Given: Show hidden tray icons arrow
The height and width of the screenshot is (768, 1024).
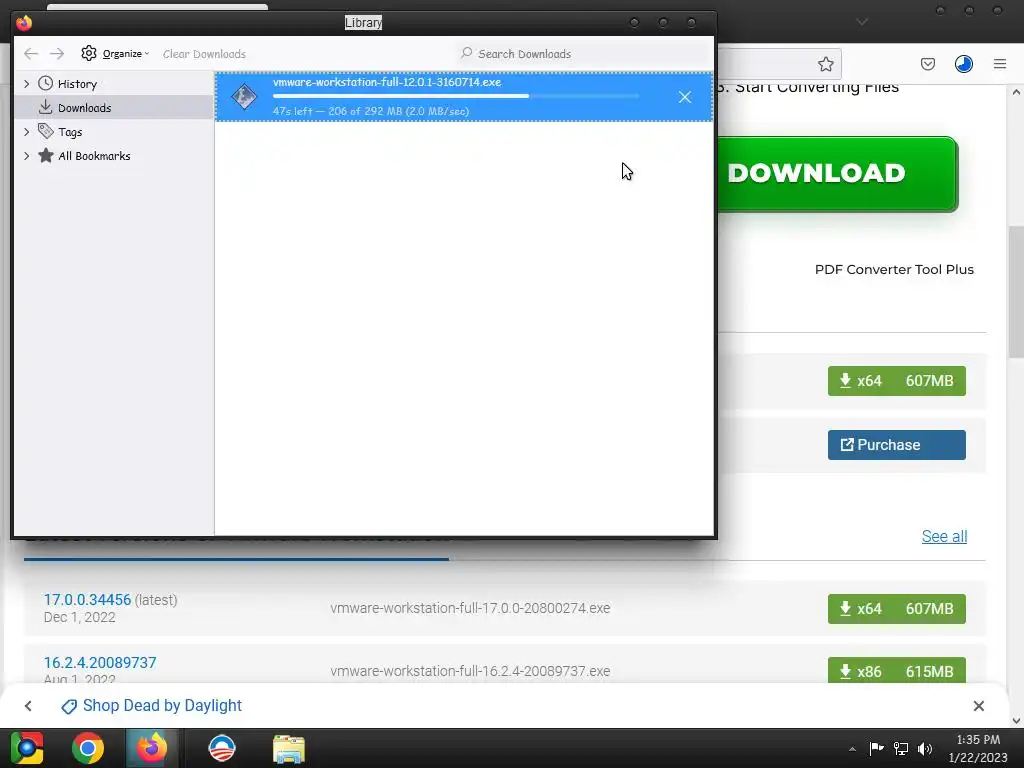Looking at the screenshot, I should pyautogui.click(x=852, y=749).
